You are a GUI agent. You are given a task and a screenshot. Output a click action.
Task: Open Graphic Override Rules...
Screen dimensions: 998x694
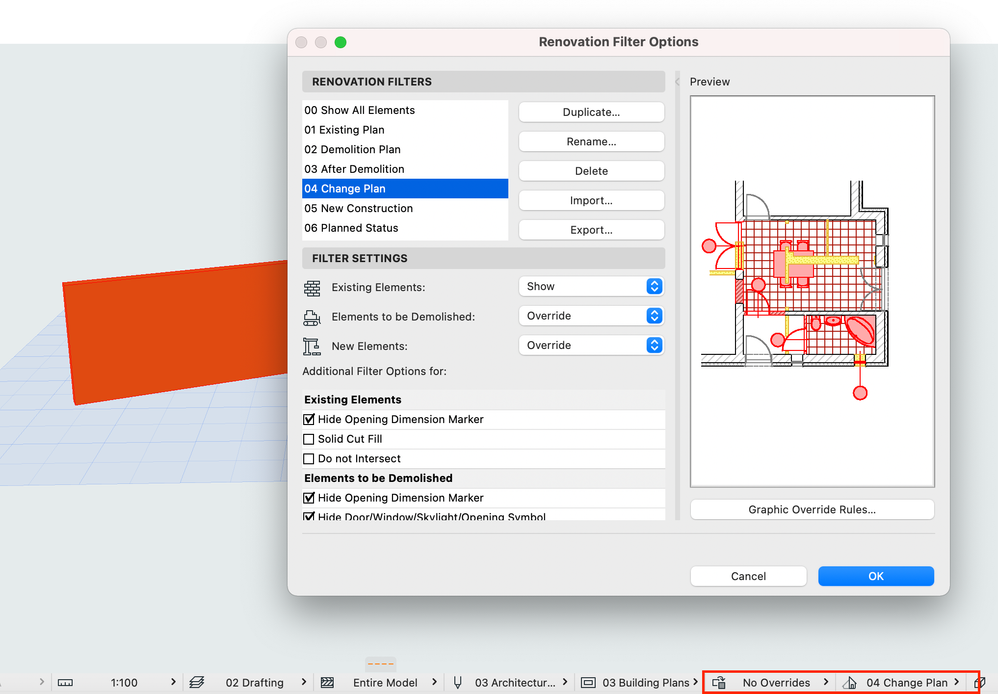tap(812, 509)
